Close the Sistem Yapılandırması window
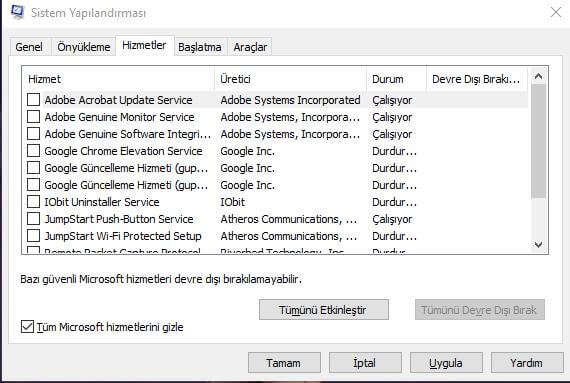This screenshot has width=570, height=383. pos(555,12)
